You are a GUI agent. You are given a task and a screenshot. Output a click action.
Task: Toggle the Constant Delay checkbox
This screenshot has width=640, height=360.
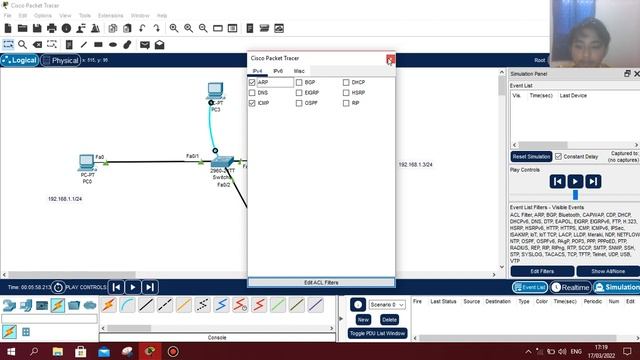pyautogui.click(x=558, y=156)
